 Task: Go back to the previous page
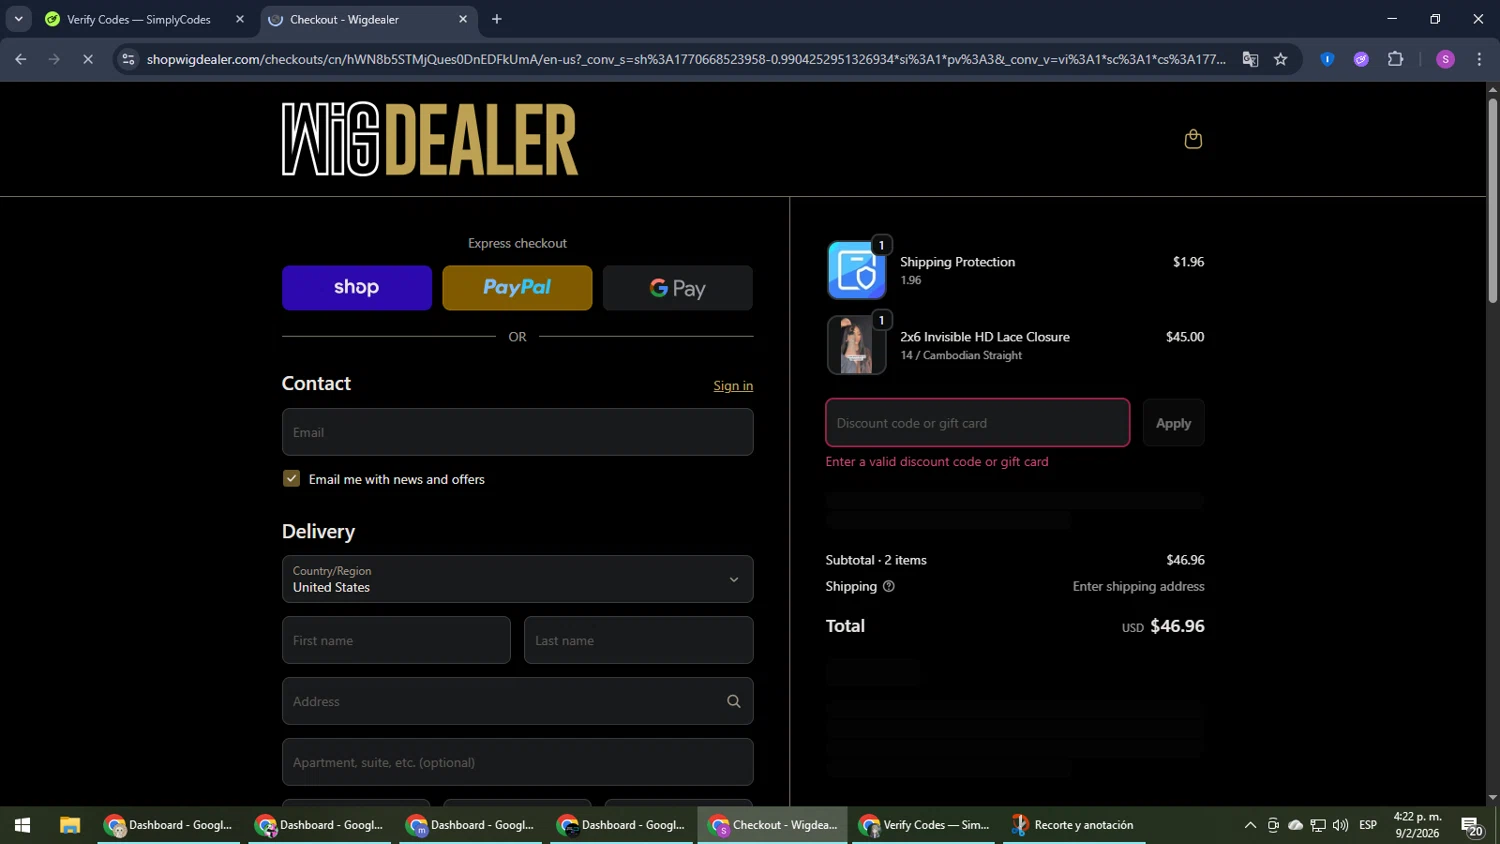tap(20, 59)
